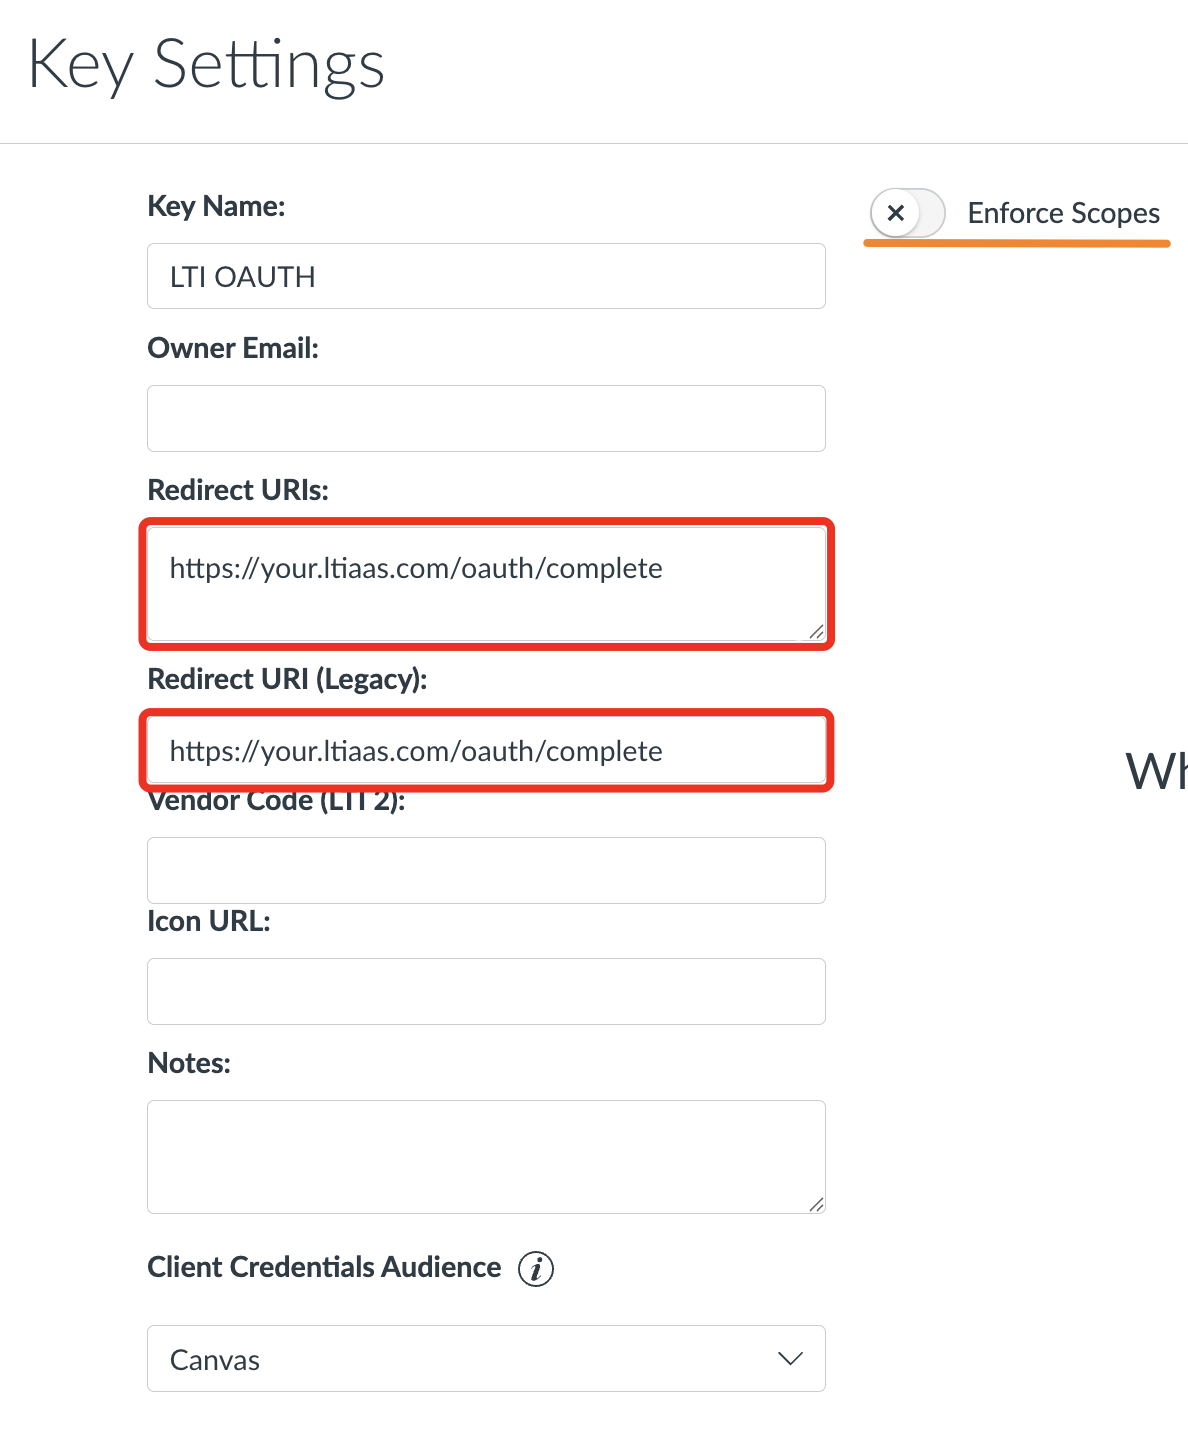Click the chevron on the Canvas audience selector

790,1358
